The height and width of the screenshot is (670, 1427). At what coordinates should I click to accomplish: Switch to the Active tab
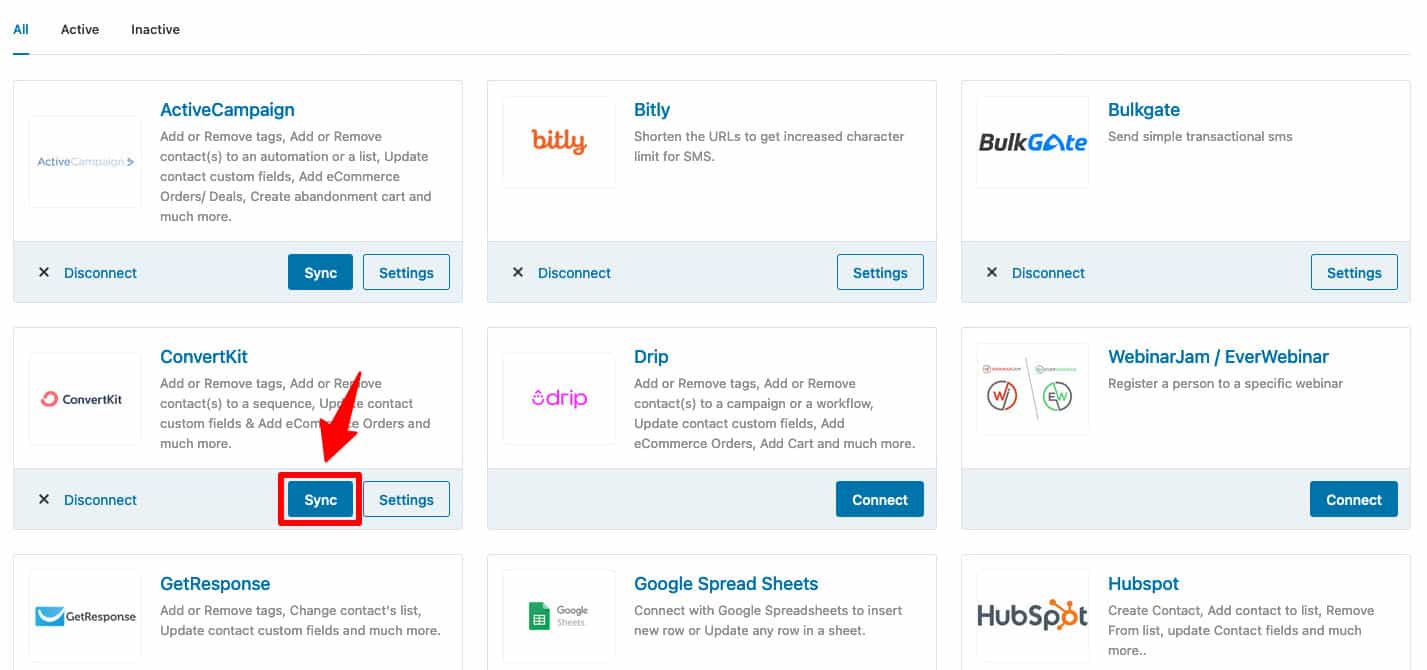click(x=79, y=29)
